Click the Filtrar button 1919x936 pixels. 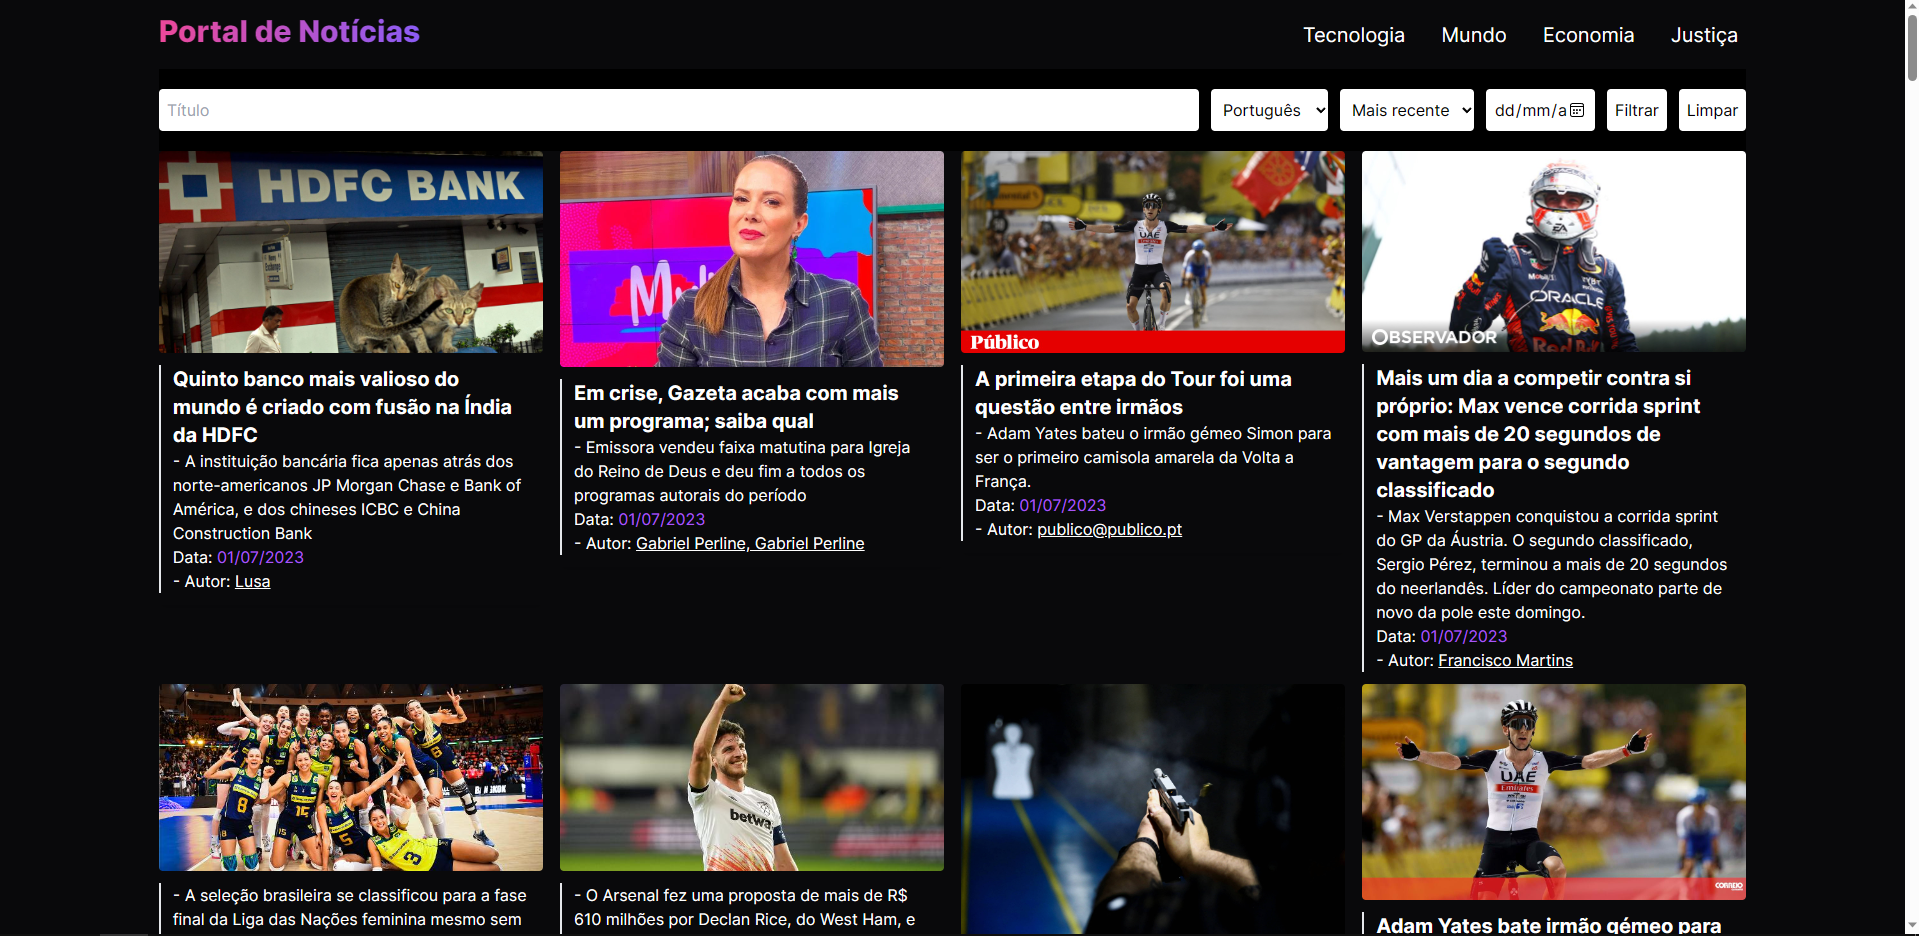click(x=1636, y=110)
